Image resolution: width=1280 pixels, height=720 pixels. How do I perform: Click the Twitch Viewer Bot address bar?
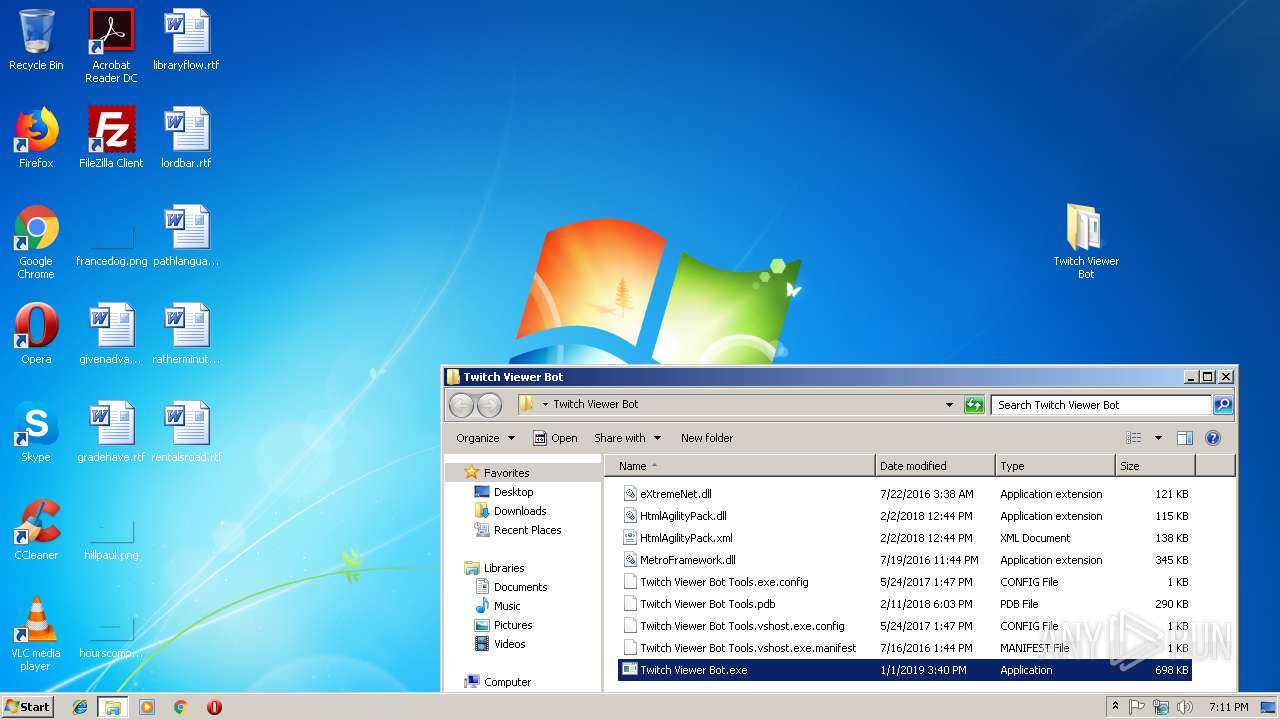[738, 405]
